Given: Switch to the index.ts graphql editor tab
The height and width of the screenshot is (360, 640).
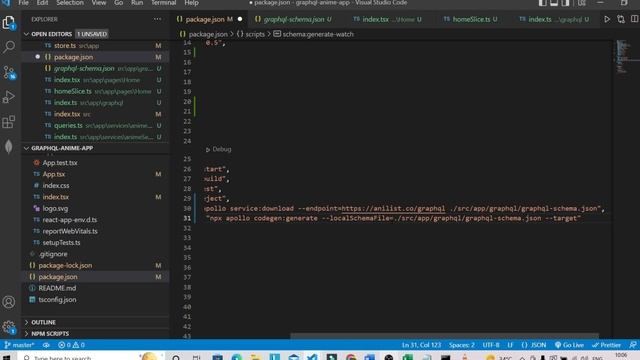Looking at the screenshot, I should [x=555, y=19].
